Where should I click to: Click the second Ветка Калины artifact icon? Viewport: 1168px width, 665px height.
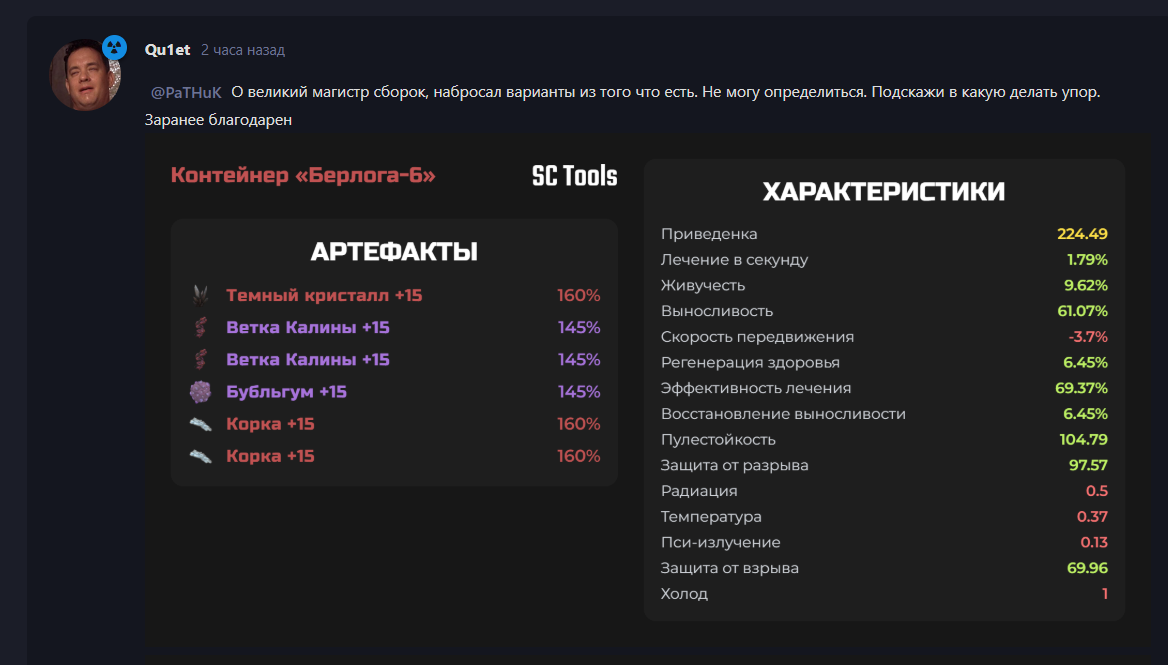click(200, 359)
